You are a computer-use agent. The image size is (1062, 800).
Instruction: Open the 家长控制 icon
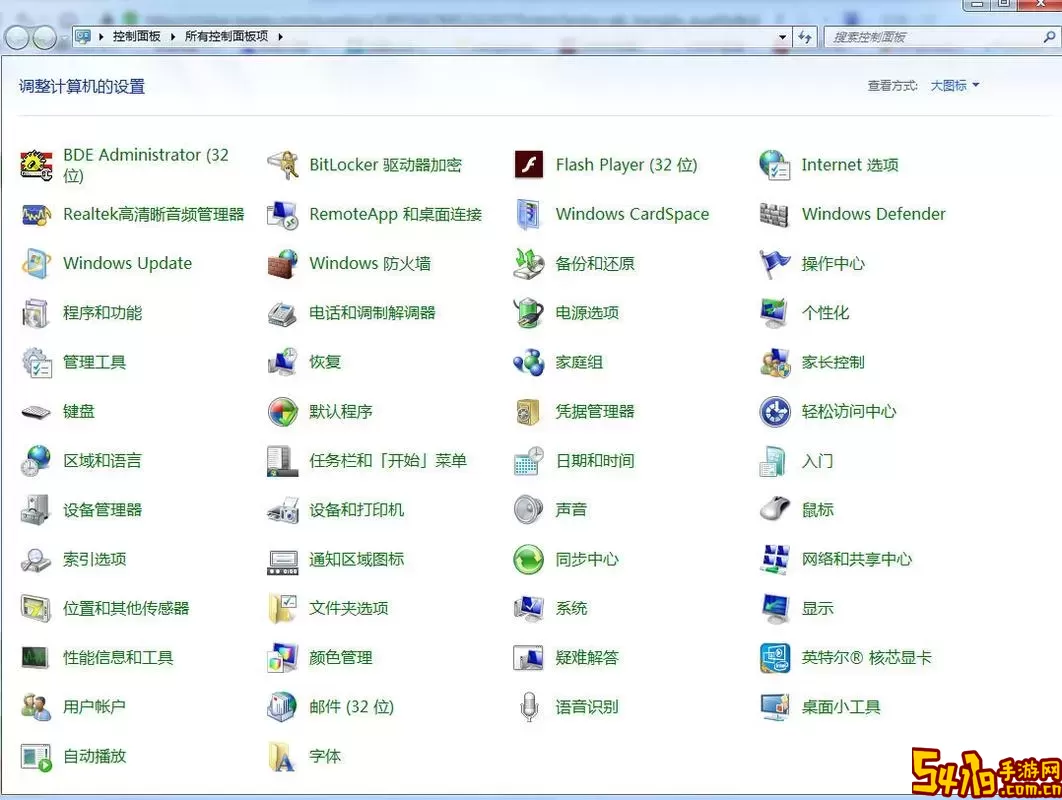pos(775,362)
